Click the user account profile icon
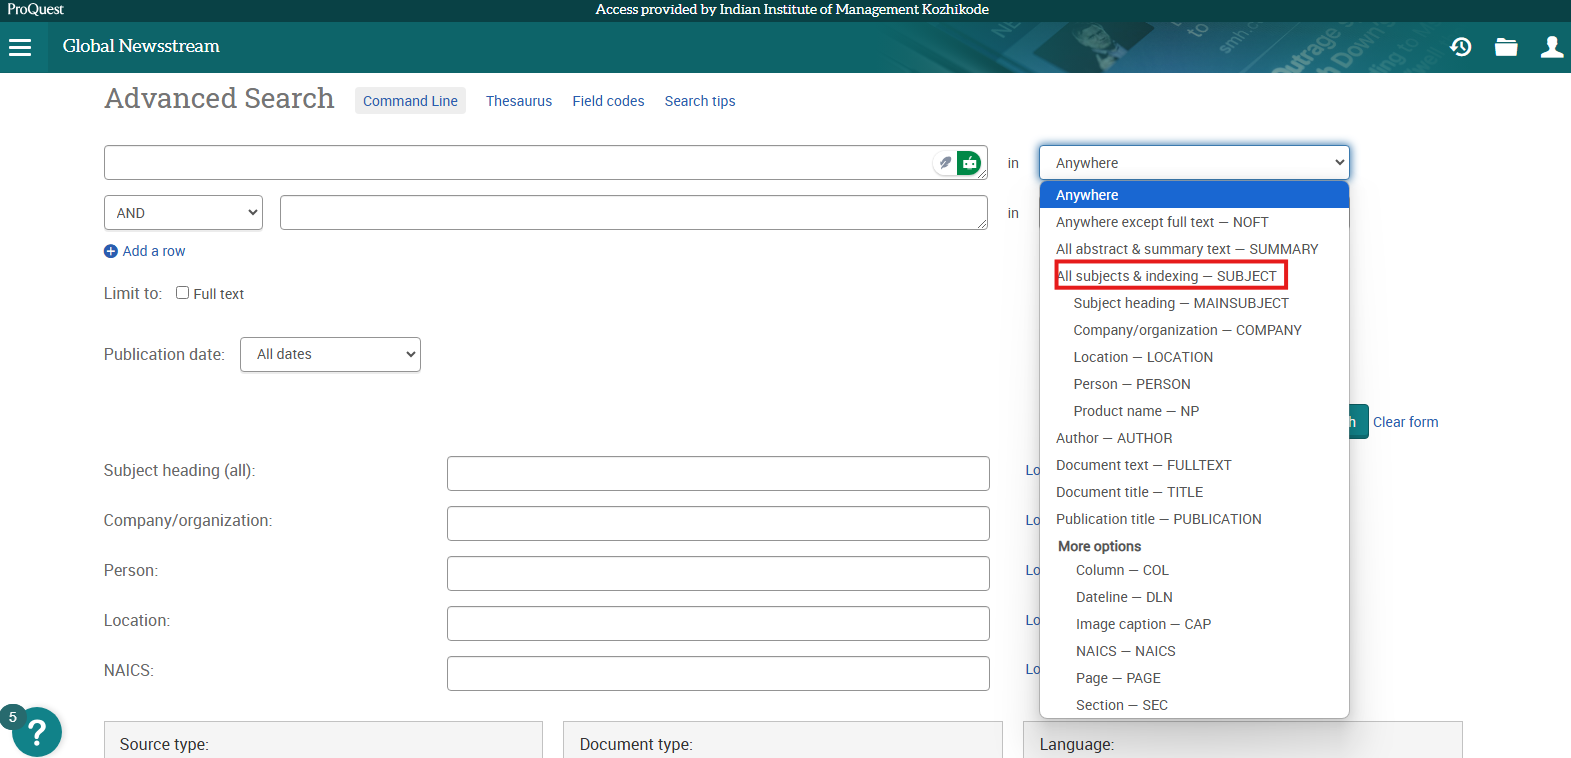 click(x=1551, y=47)
